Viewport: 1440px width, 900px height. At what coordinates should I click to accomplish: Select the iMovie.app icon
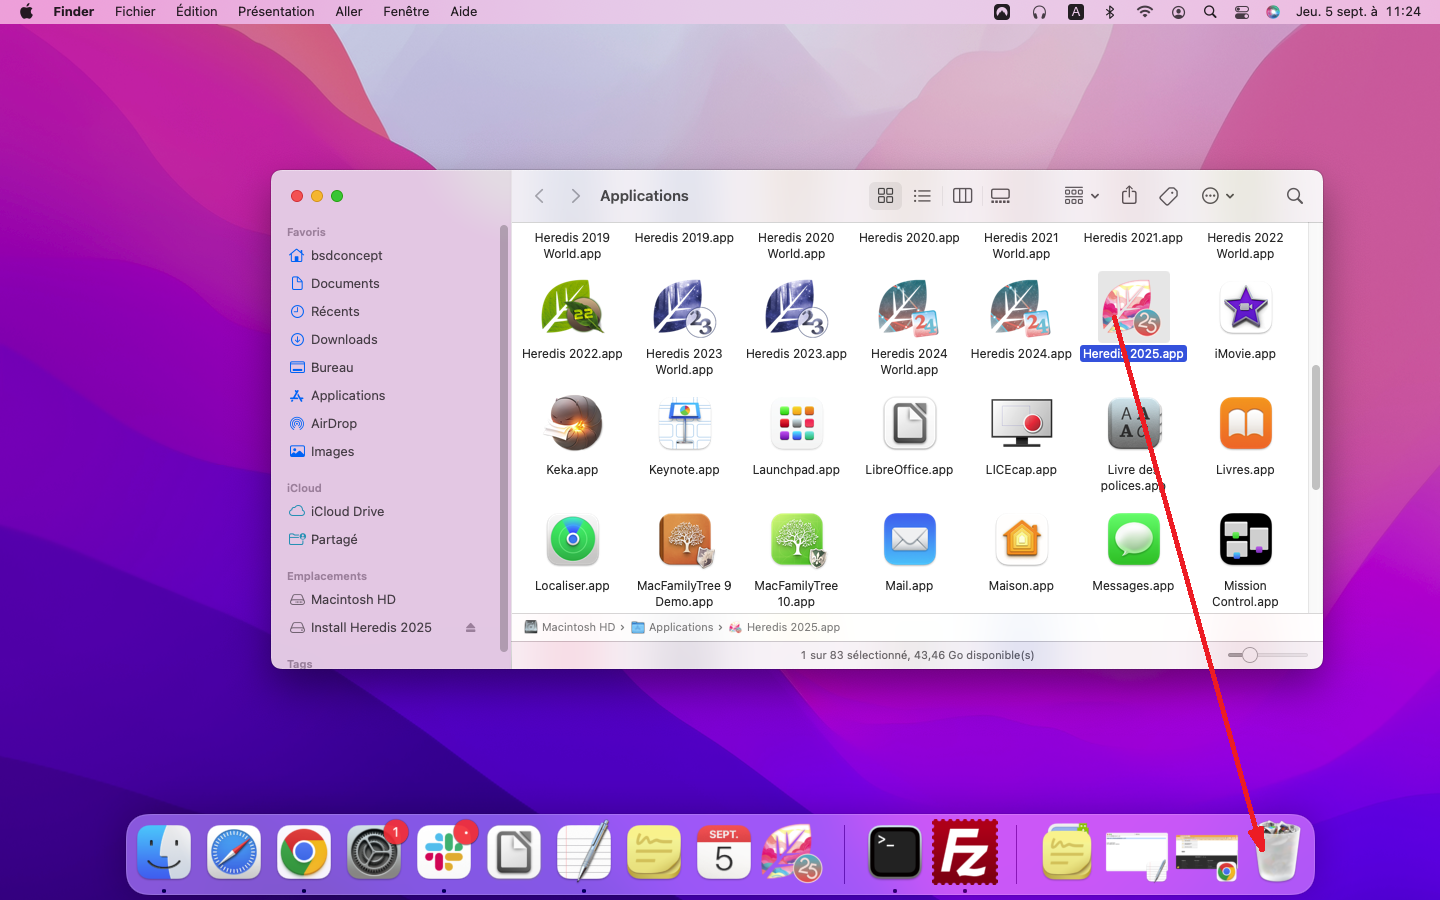point(1244,309)
